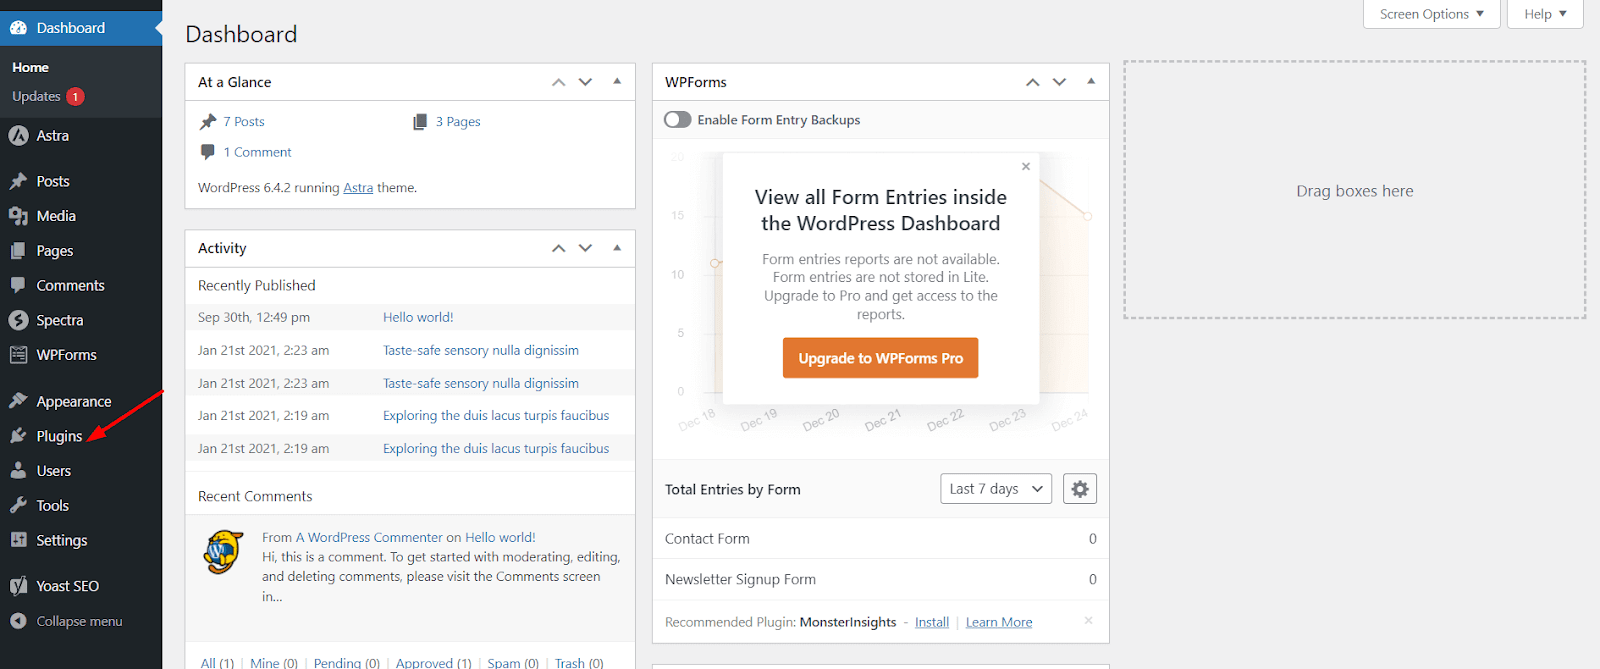Click the Appearance paintbrush icon

[18, 401]
